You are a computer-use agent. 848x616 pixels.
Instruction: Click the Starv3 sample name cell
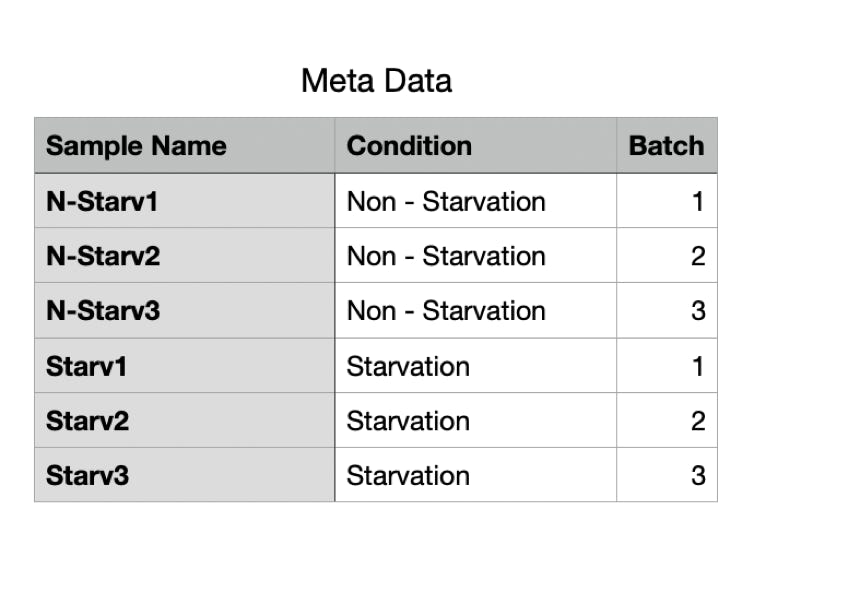pos(184,475)
